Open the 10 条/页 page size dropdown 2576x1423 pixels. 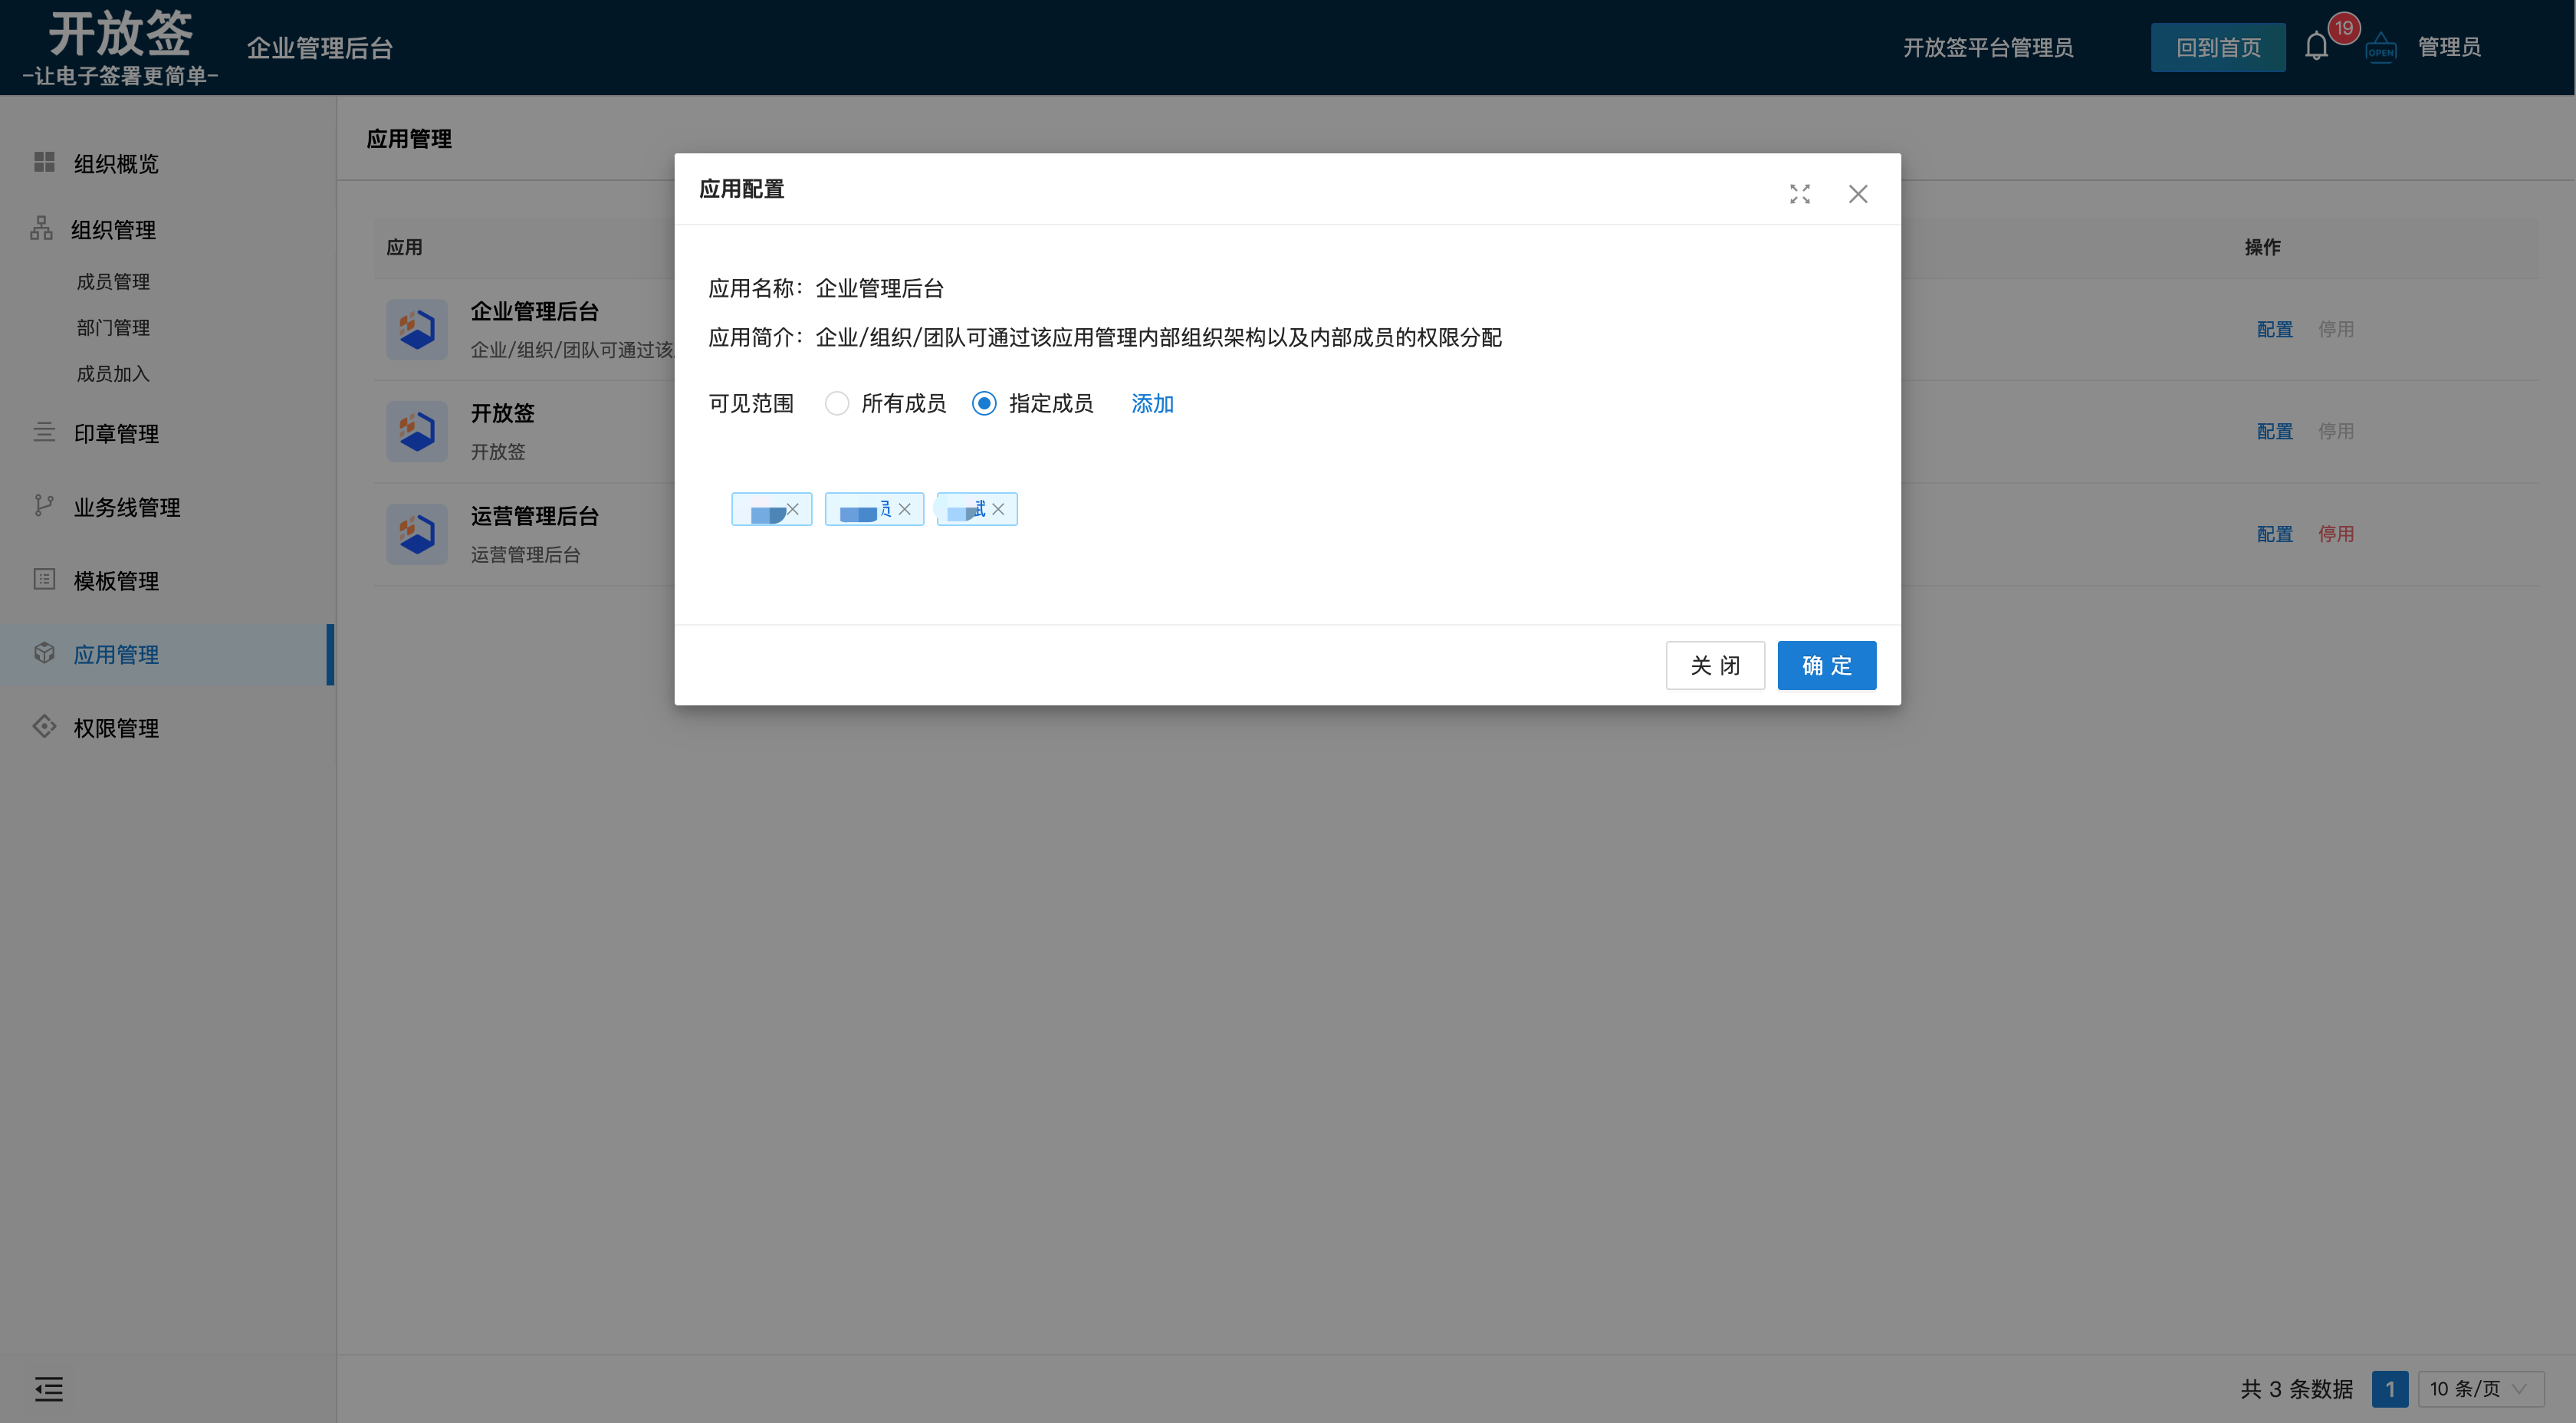coord(2480,1389)
